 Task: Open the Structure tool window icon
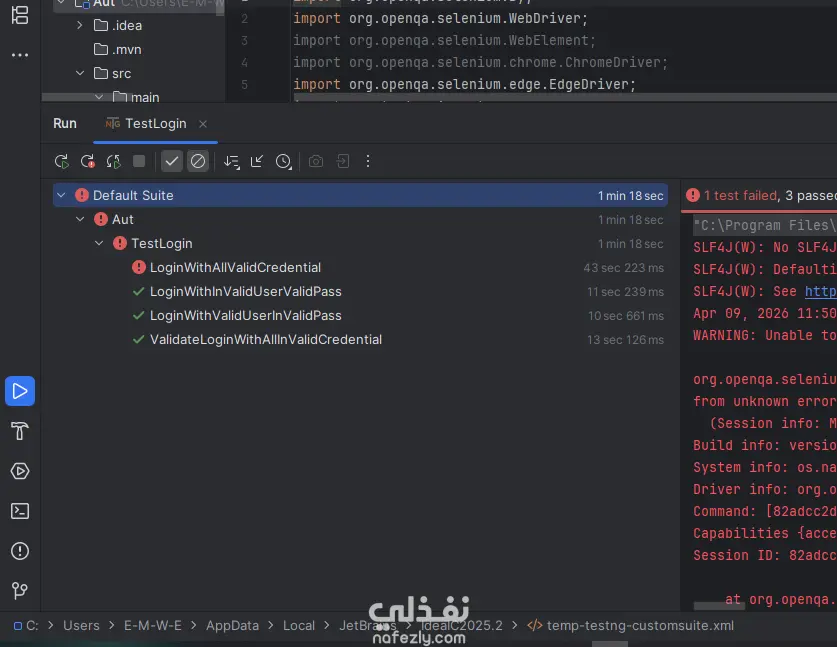click(20, 15)
